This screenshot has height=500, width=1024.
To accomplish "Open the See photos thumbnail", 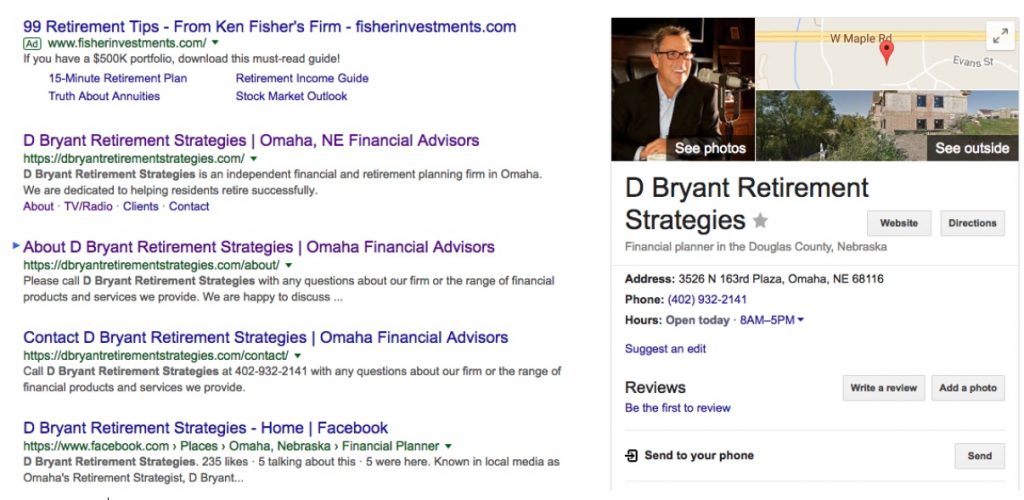I will click(683, 89).
